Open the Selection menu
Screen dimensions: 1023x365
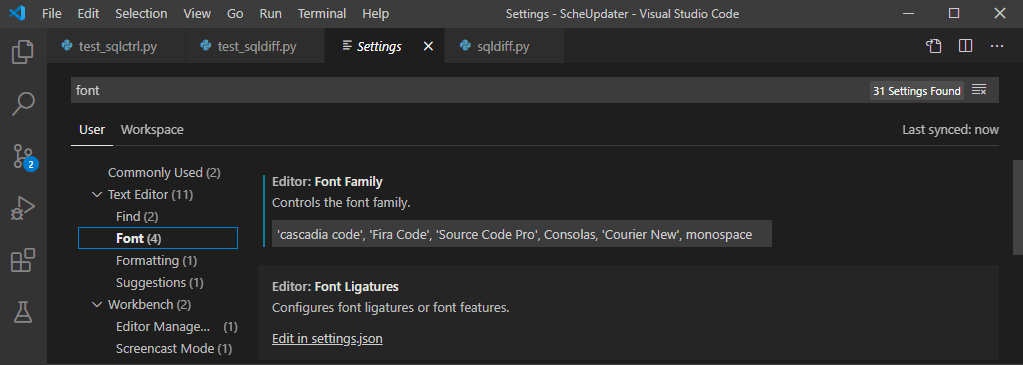click(141, 13)
